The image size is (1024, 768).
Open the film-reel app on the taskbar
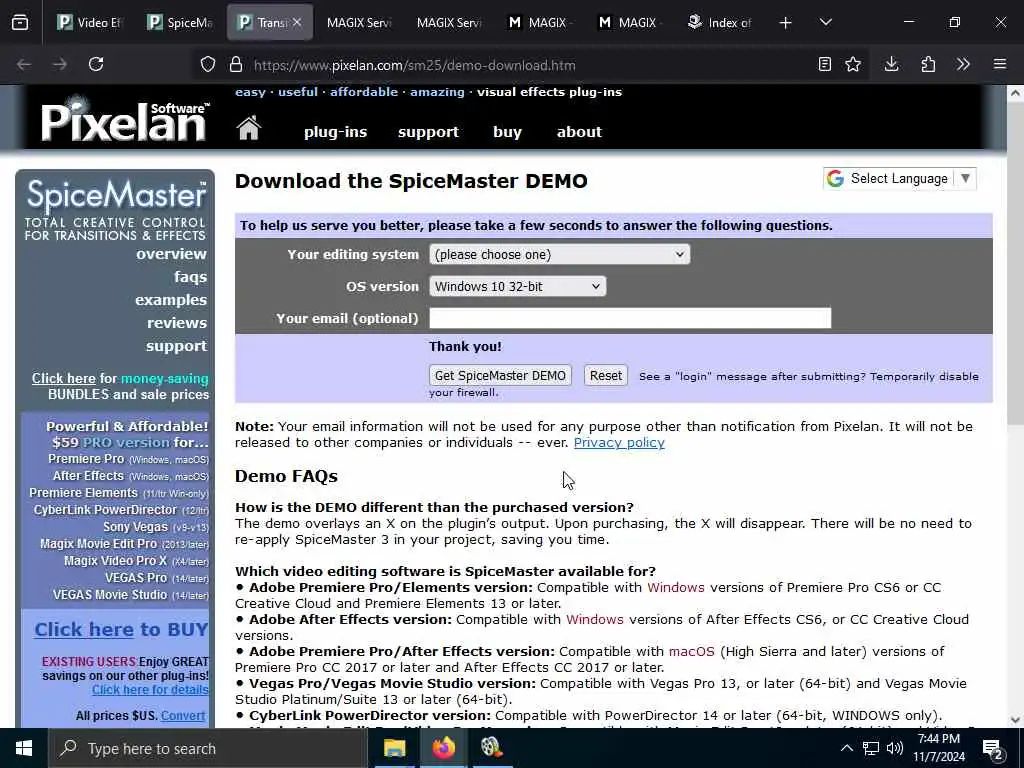492,748
